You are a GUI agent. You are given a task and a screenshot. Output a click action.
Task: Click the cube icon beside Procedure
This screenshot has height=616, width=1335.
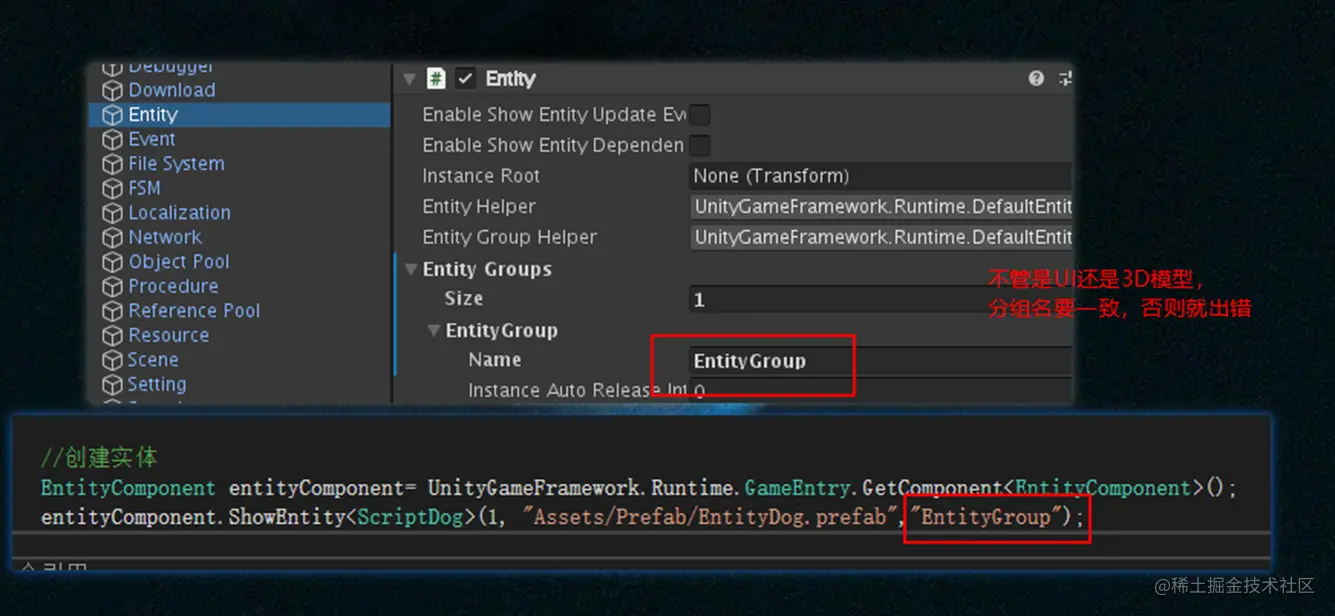[x=113, y=287]
